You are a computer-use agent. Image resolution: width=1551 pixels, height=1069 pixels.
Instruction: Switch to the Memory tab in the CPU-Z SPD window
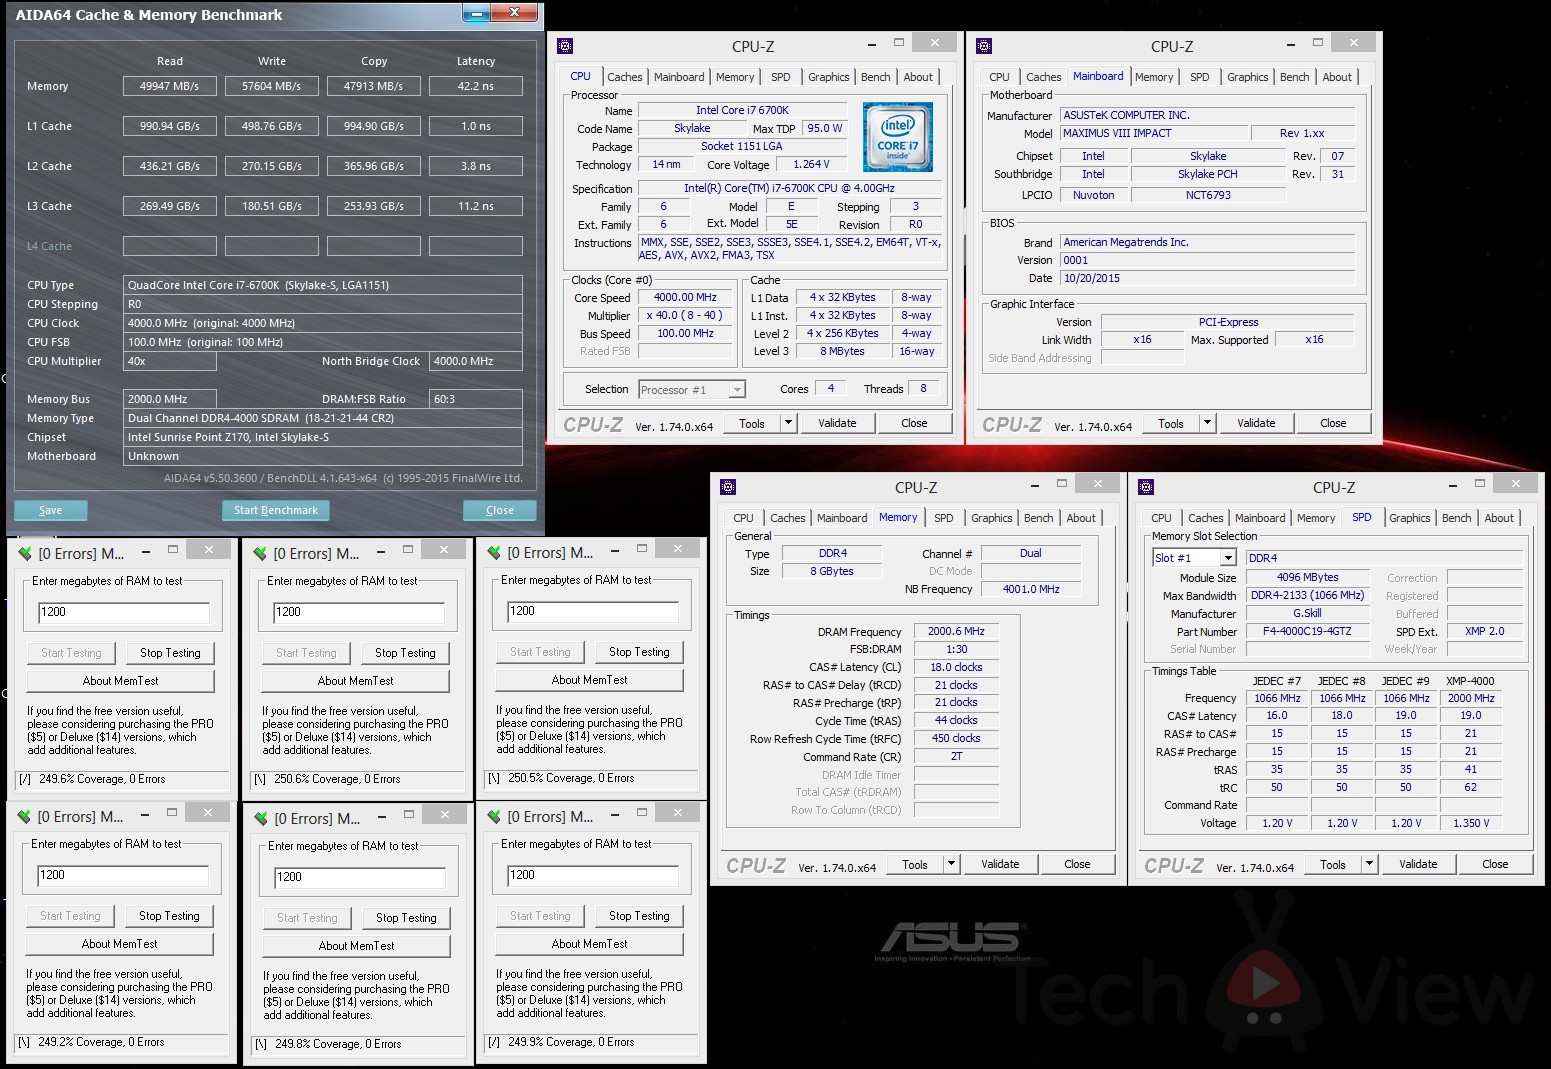(1316, 518)
